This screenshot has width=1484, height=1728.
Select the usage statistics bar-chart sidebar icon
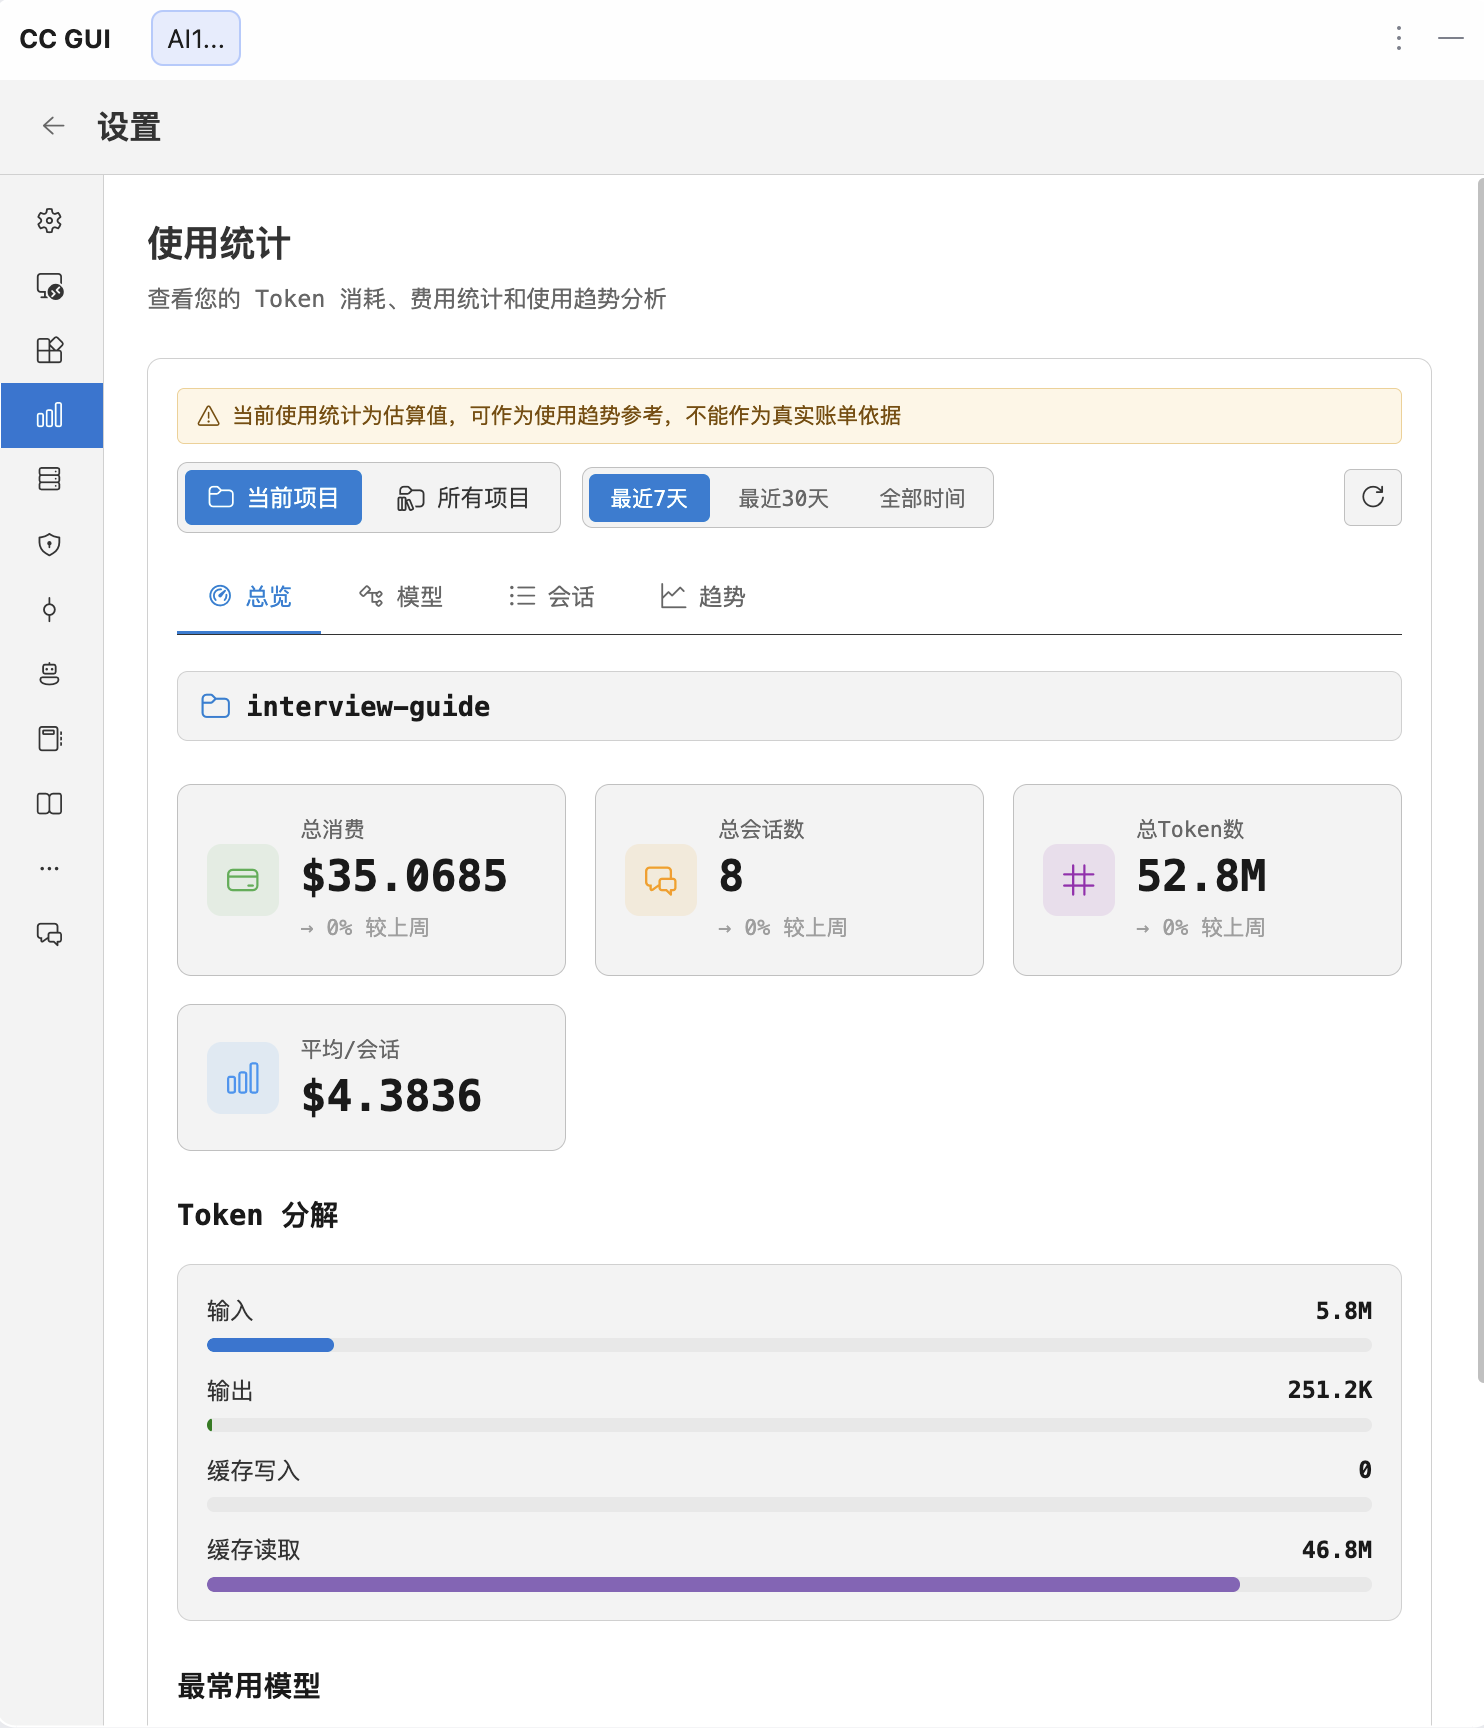tap(50, 415)
